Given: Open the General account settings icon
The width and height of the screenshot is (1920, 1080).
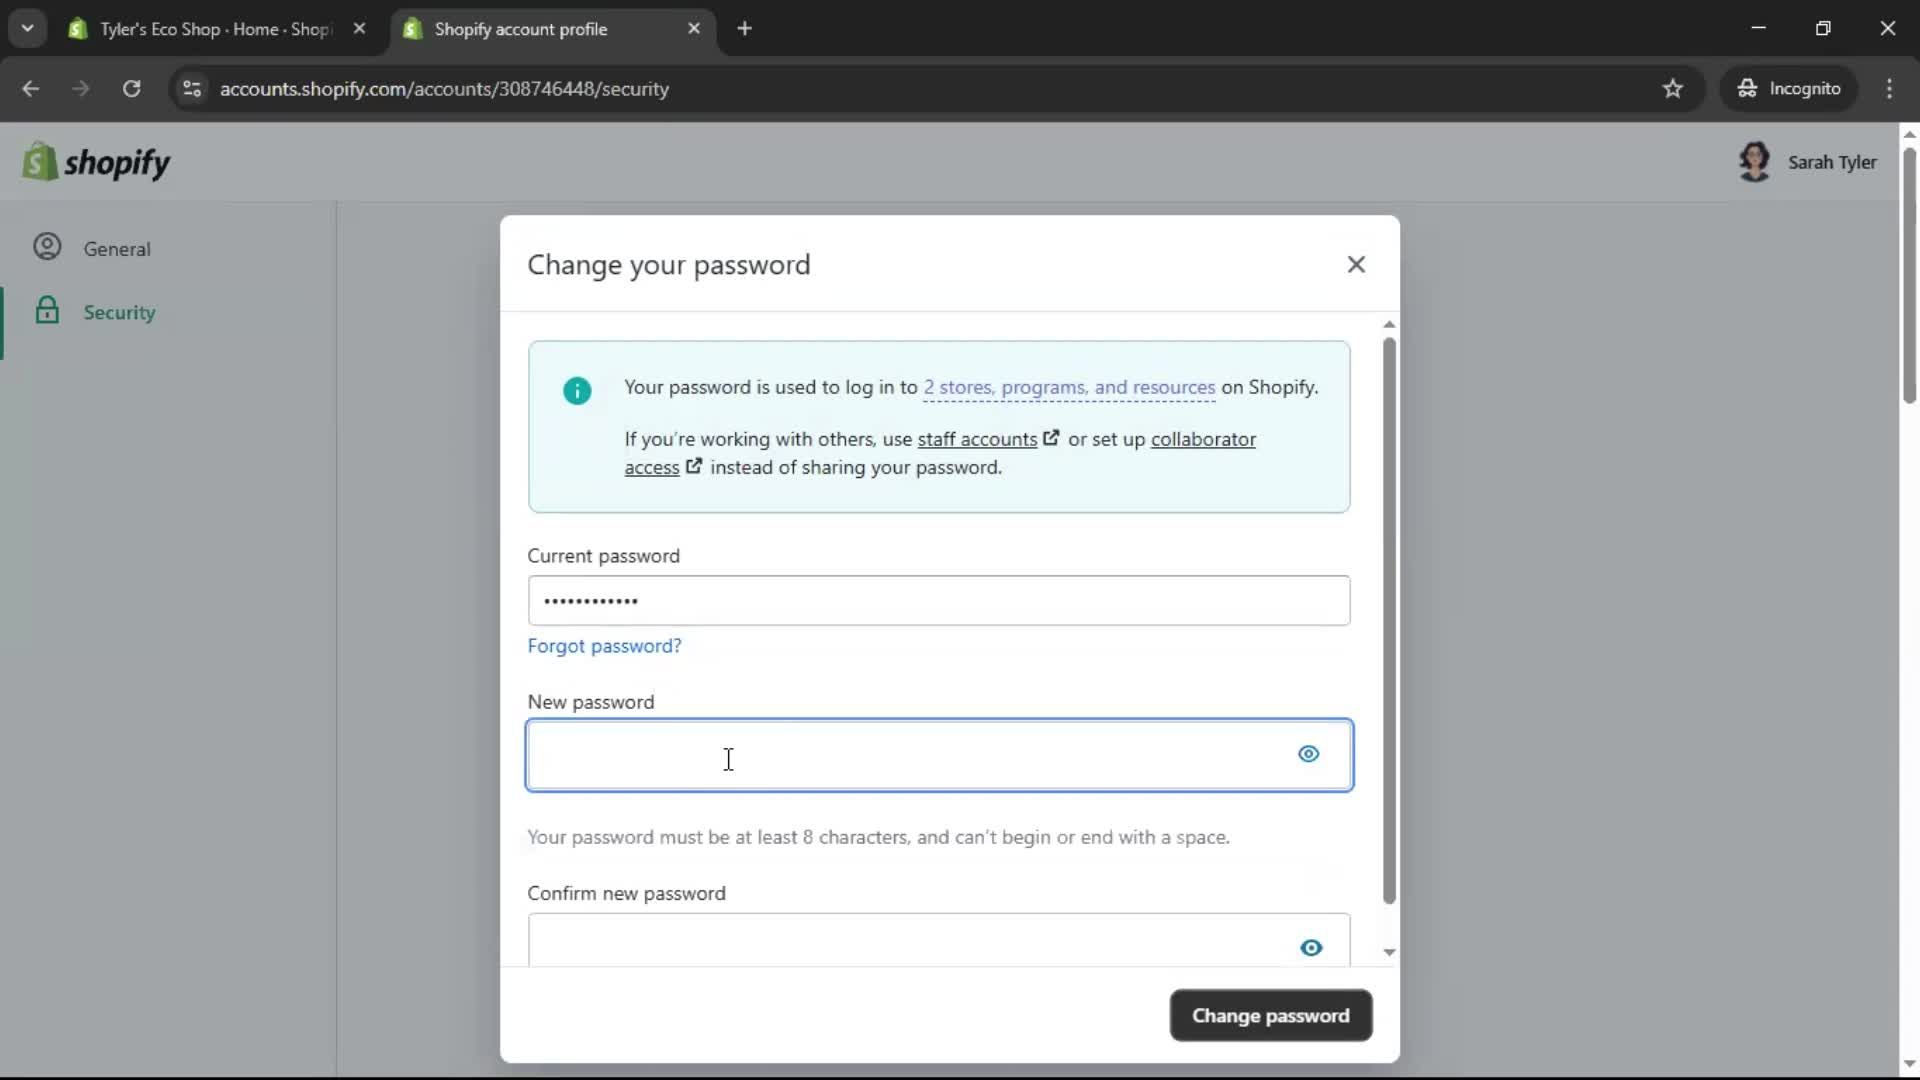Looking at the screenshot, I should click(46, 247).
